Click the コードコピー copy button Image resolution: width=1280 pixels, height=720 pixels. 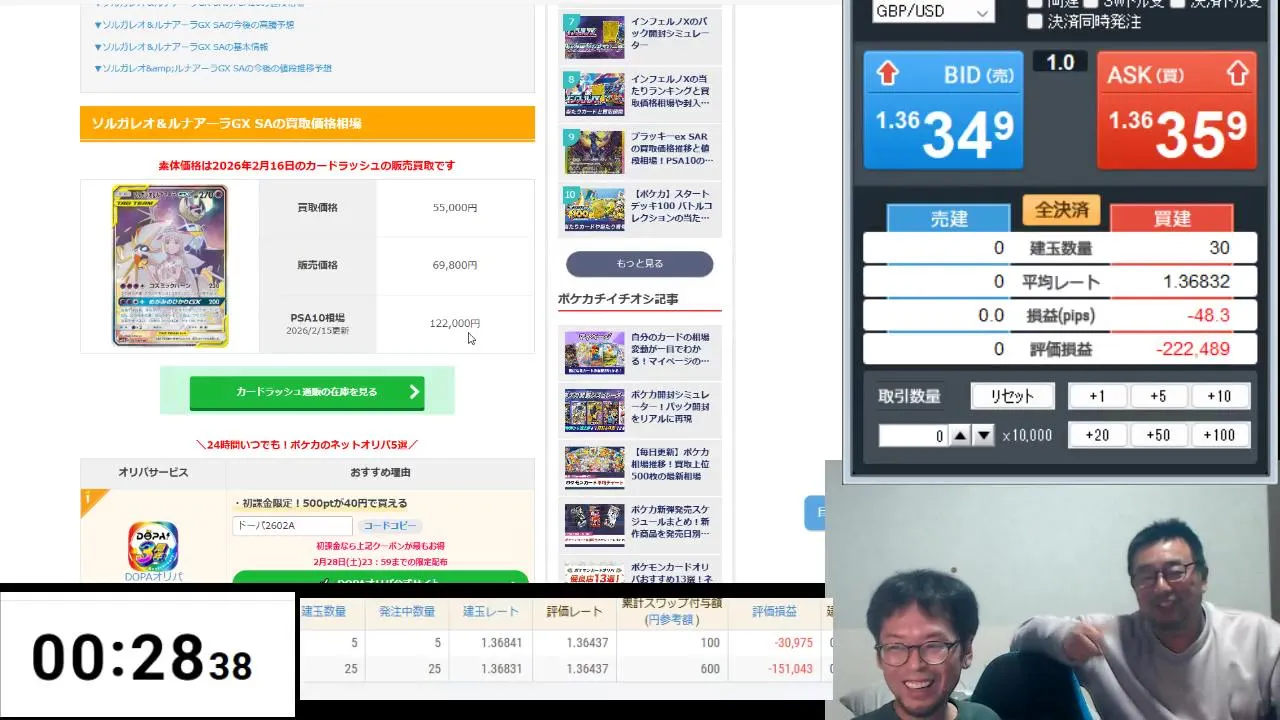[x=389, y=526]
